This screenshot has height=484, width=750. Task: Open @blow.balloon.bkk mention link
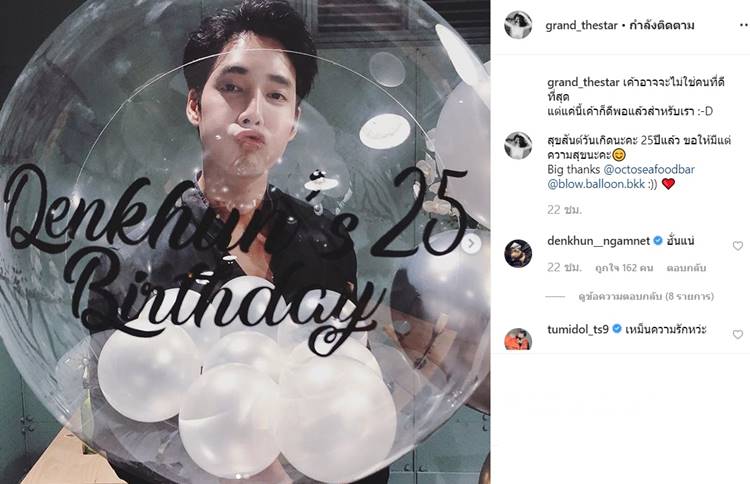pos(596,184)
